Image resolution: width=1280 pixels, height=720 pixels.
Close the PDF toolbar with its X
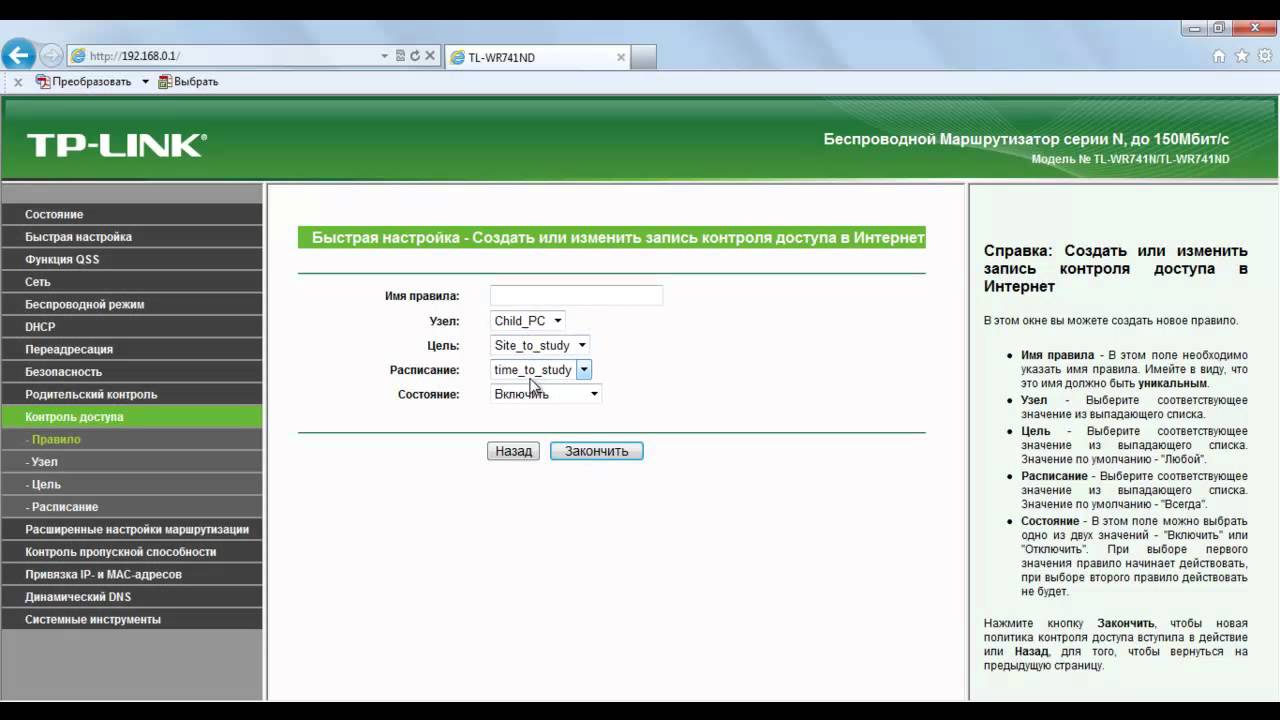pos(18,82)
